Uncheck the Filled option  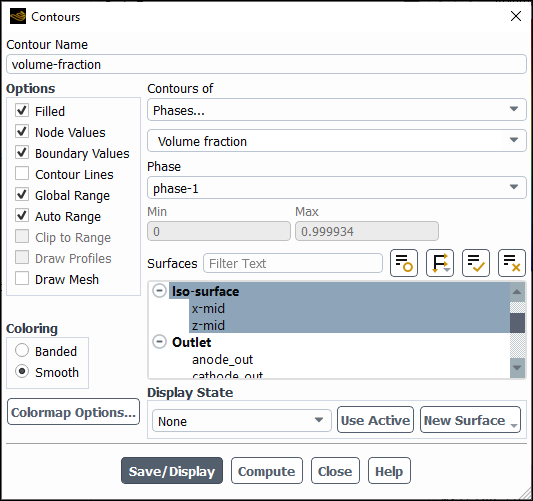click(22, 111)
